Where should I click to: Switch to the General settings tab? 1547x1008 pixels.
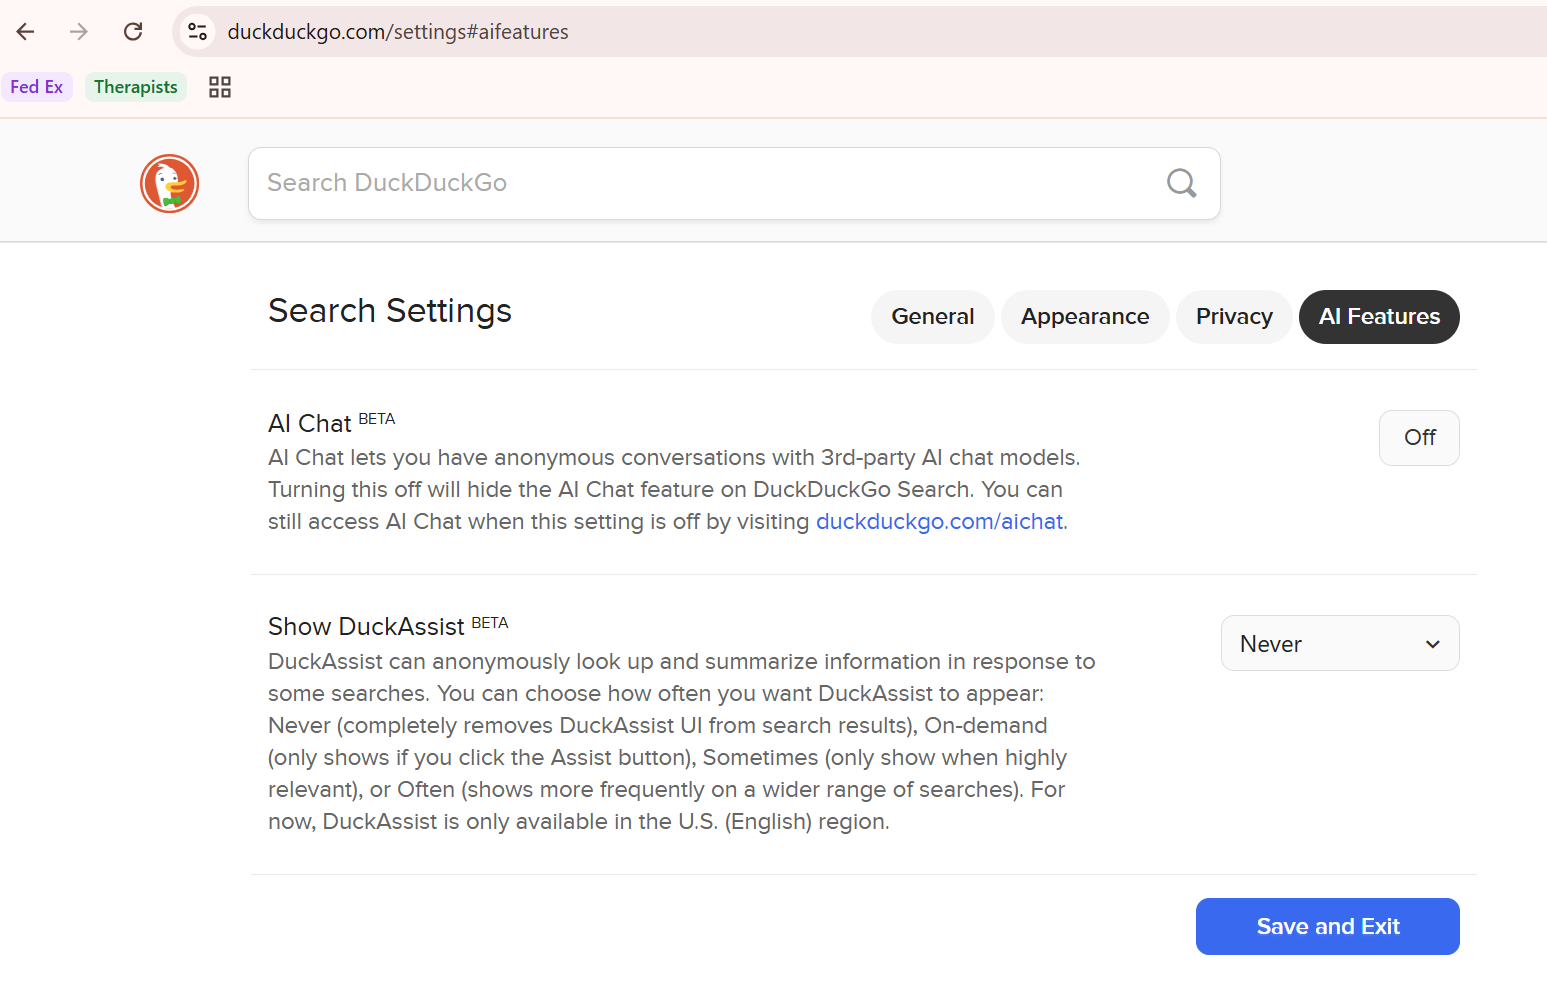coord(932,317)
